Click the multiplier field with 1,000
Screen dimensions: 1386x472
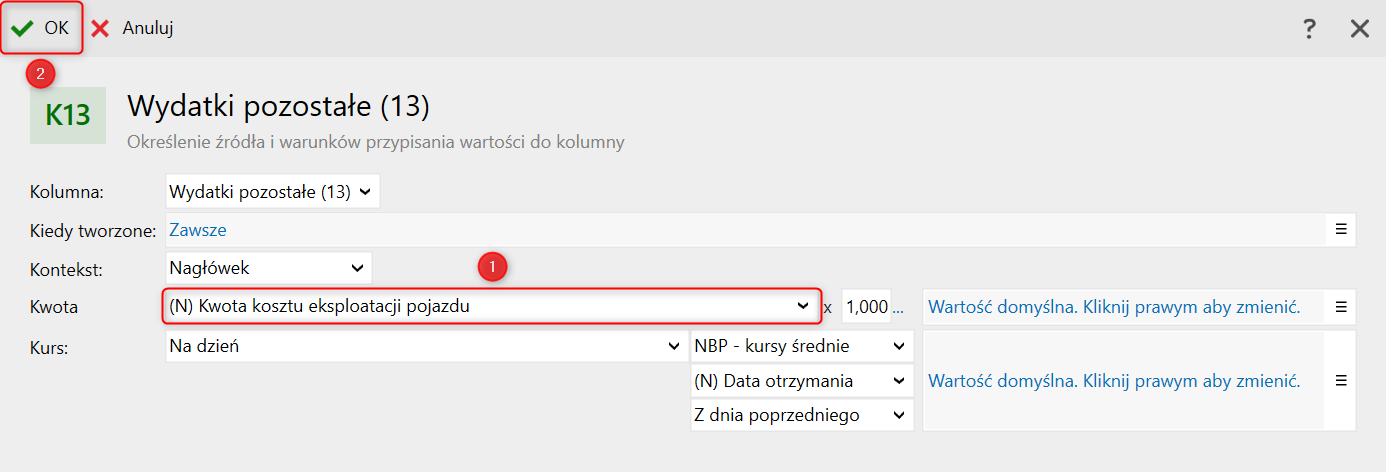[x=866, y=307]
